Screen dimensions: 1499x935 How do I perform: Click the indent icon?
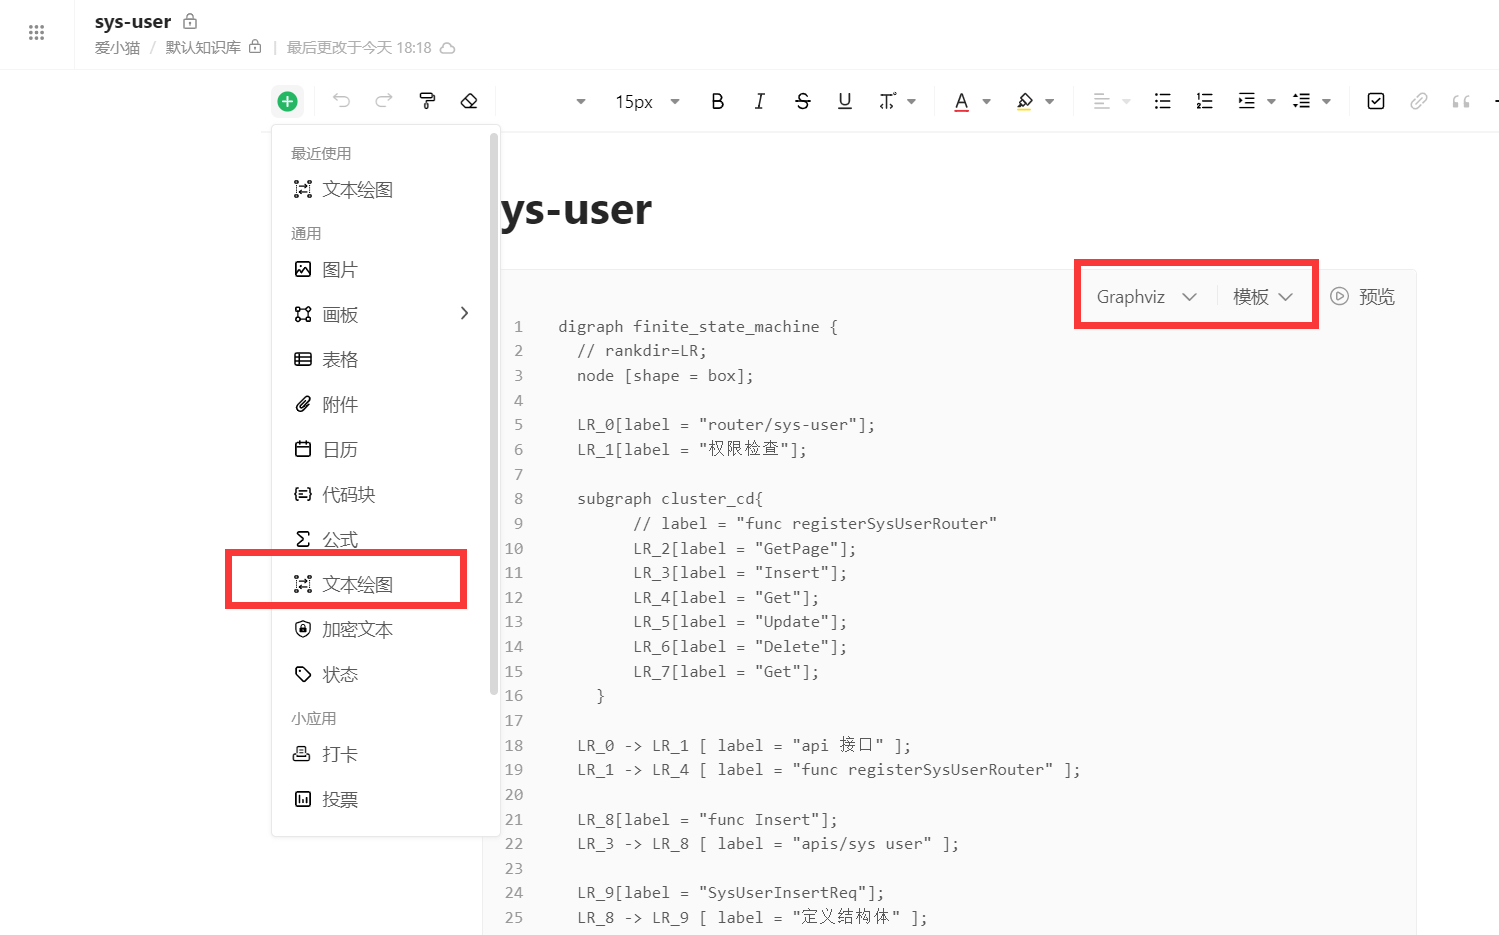pyautogui.click(x=1246, y=101)
